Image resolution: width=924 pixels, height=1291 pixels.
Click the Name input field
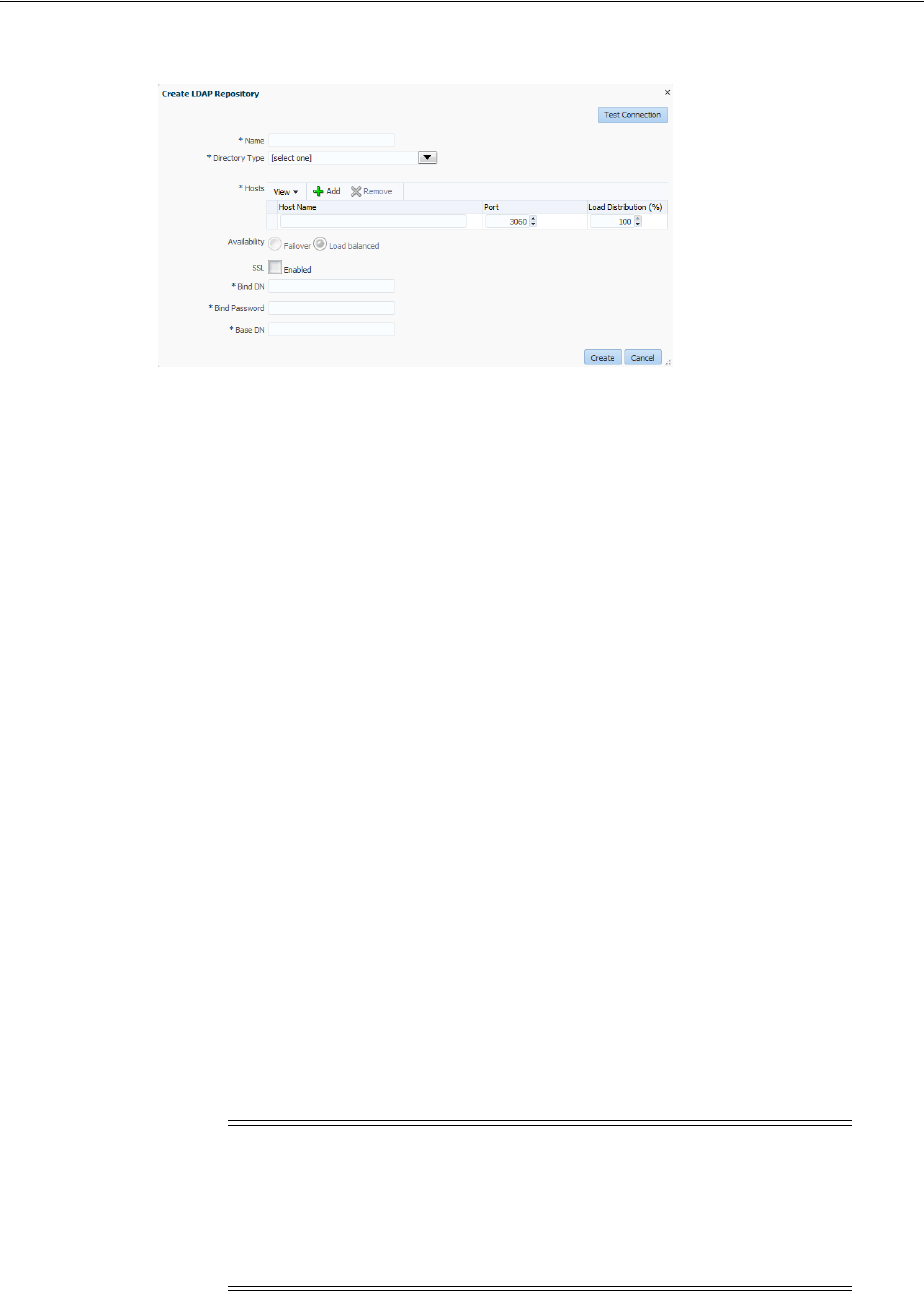tap(331, 140)
